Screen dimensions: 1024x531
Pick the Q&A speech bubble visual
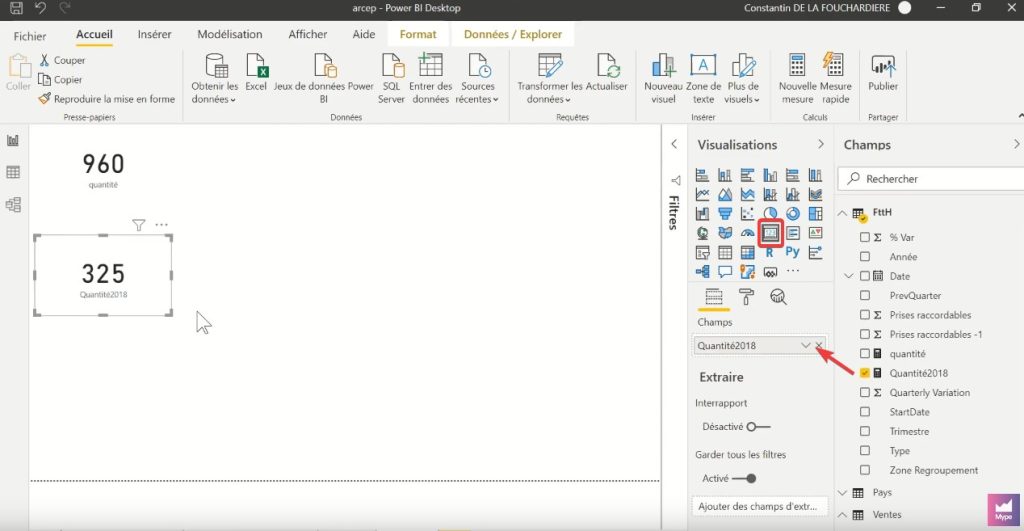click(725, 272)
